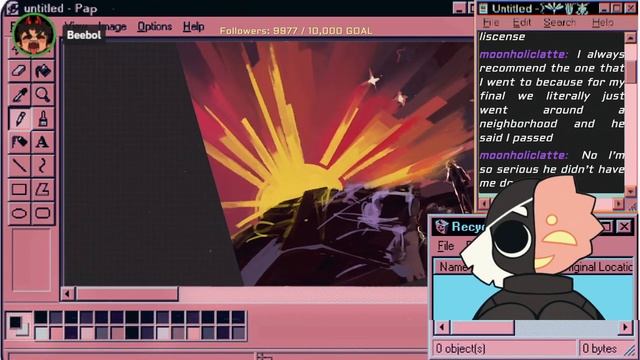This screenshot has height=360, width=640.
Task: Open File menu in Recycle window
Action: point(445,246)
